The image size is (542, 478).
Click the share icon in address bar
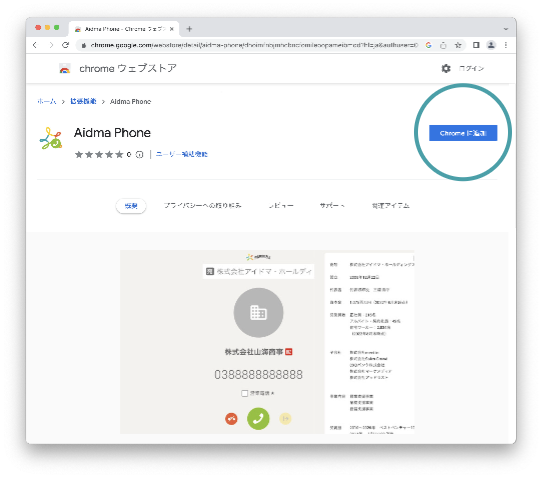[x=443, y=45]
